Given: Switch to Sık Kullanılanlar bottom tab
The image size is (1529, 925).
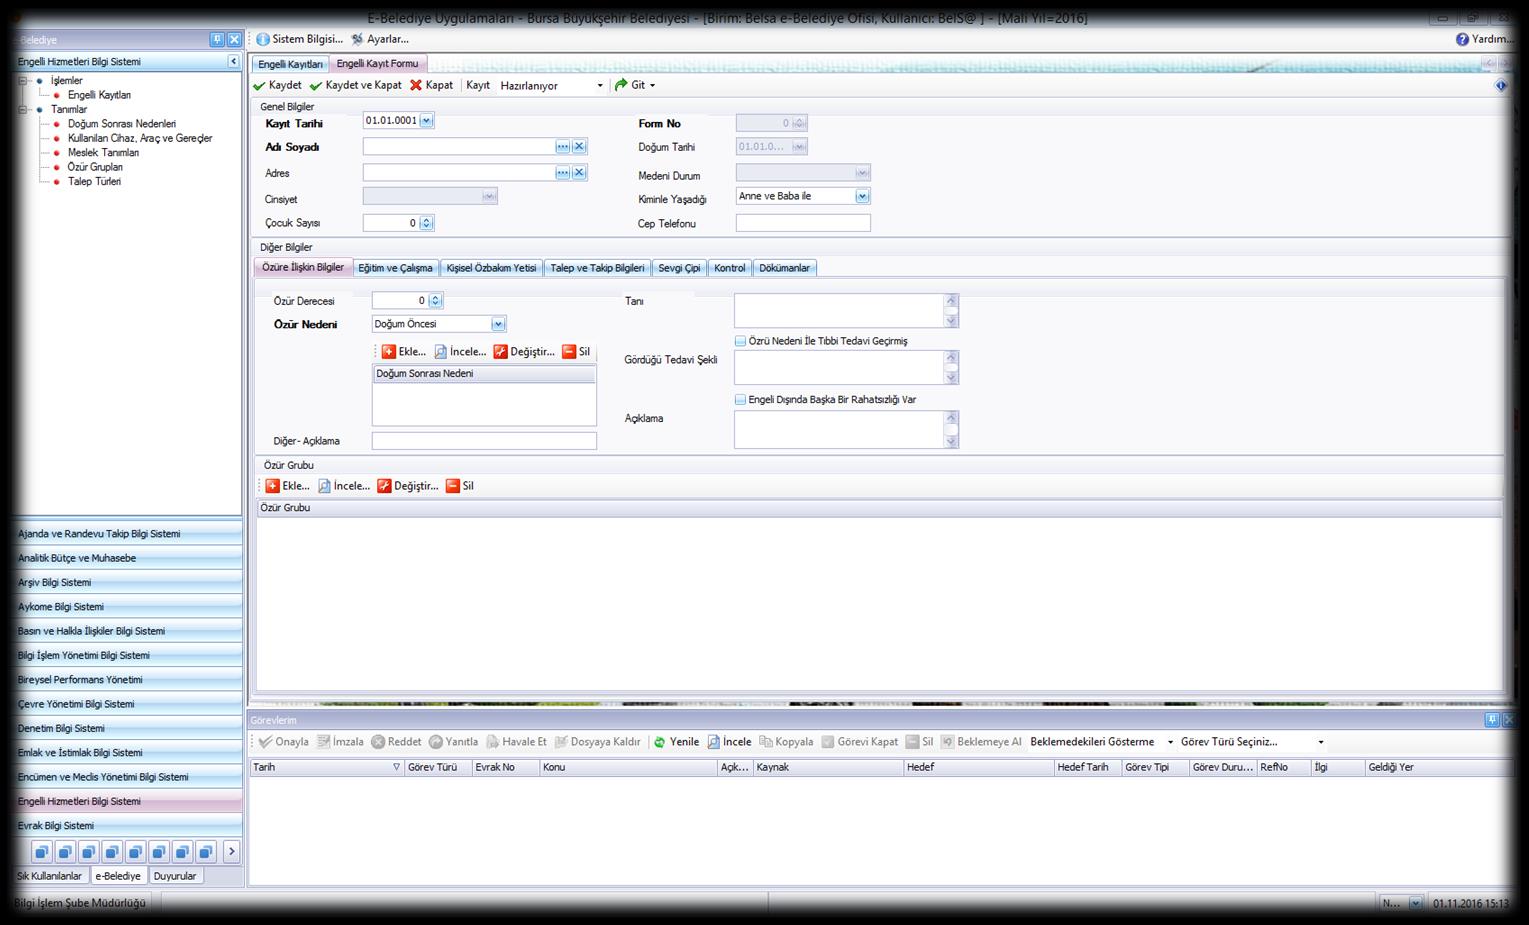Looking at the screenshot, I should point(50,876).
